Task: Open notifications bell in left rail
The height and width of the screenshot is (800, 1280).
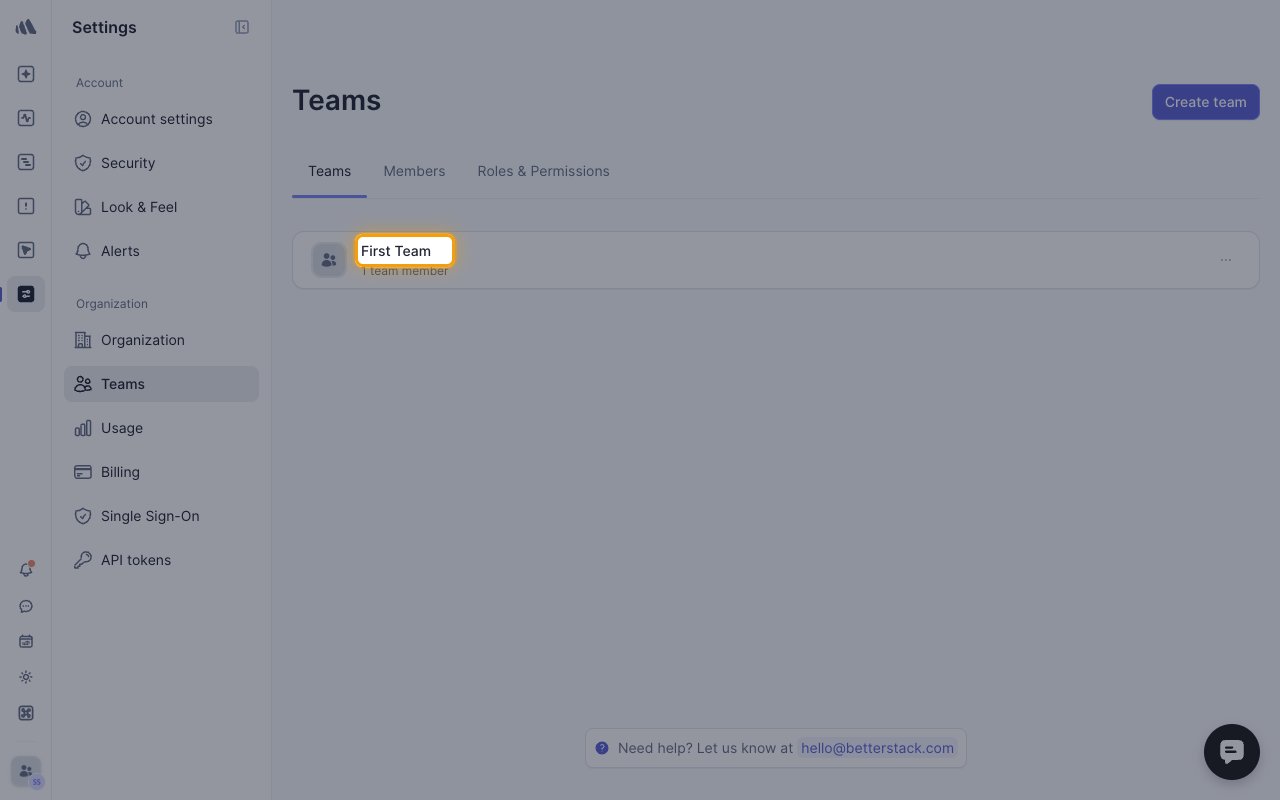Action: click(x=26, y=570)
